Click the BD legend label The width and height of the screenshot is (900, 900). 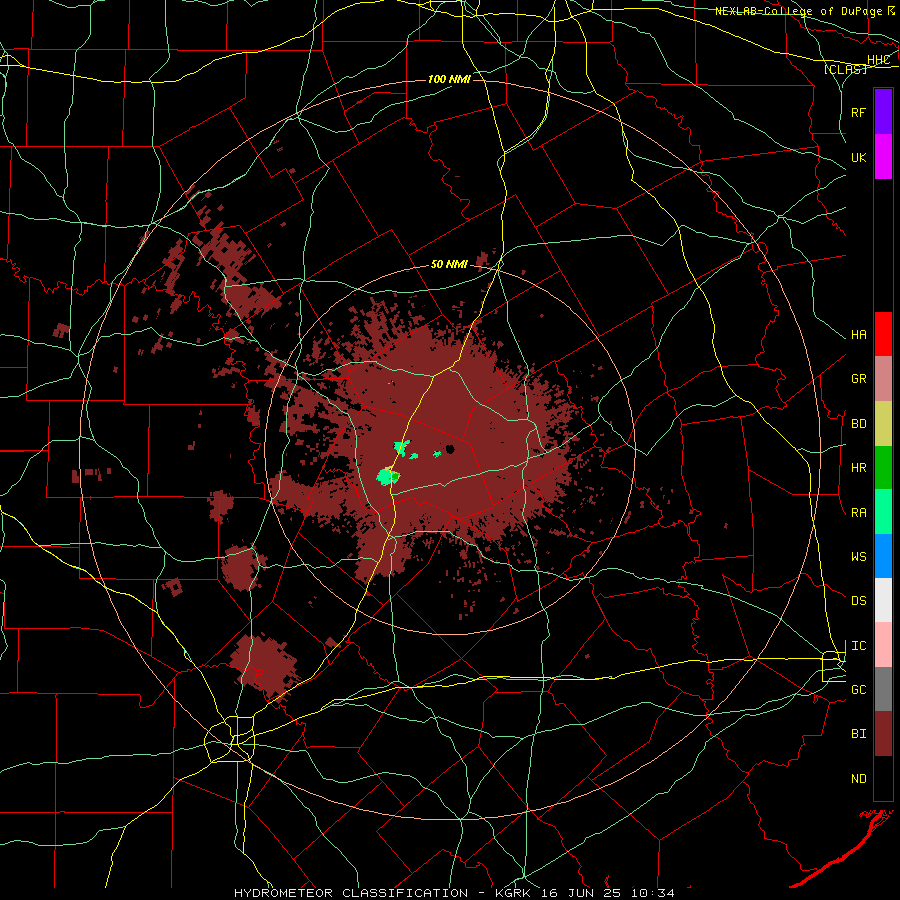coord(858,424)
